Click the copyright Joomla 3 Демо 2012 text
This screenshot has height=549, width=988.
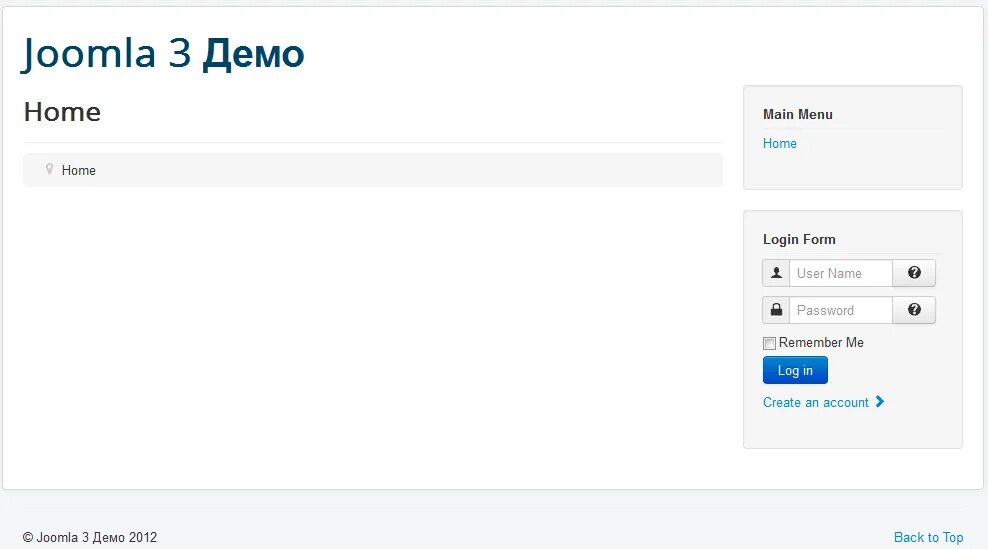tap(90, 537)
